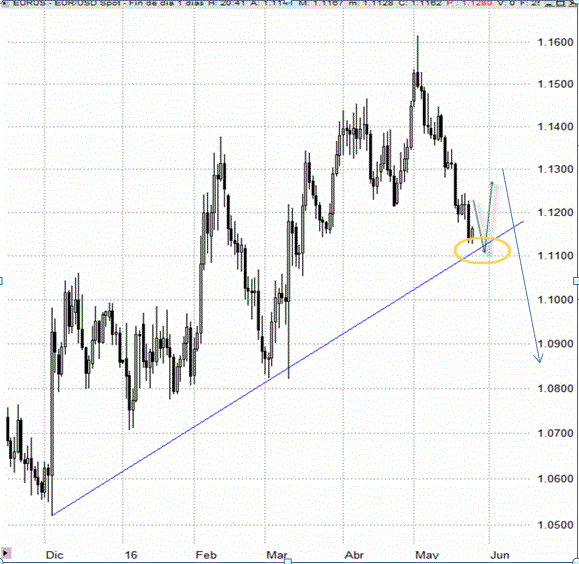Click the small play arrow beside Dic
Image resolution: width=579 pixels, height=564 pixels.
click(6, 553)
